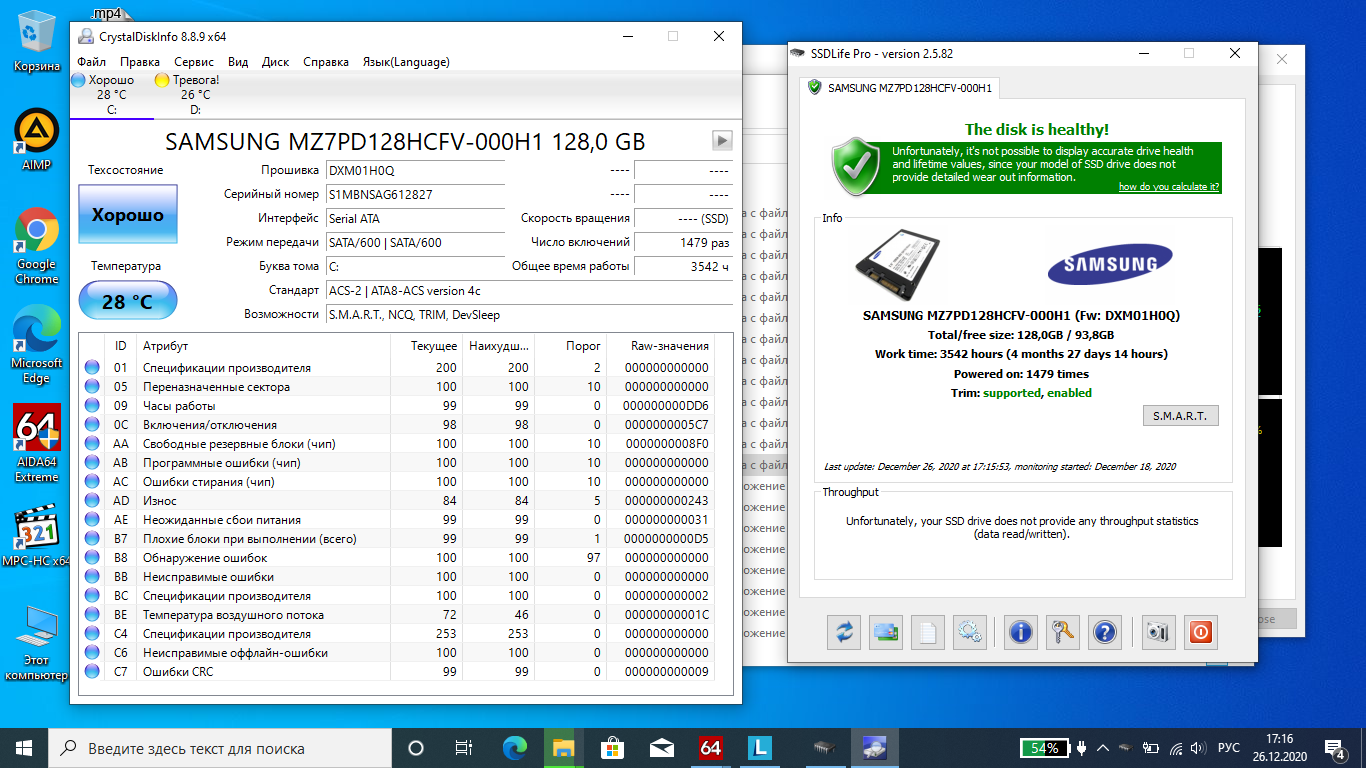Select the Неожиданные сбои питания row
This screenshot has width=1366, height=768.
(397, 520)
